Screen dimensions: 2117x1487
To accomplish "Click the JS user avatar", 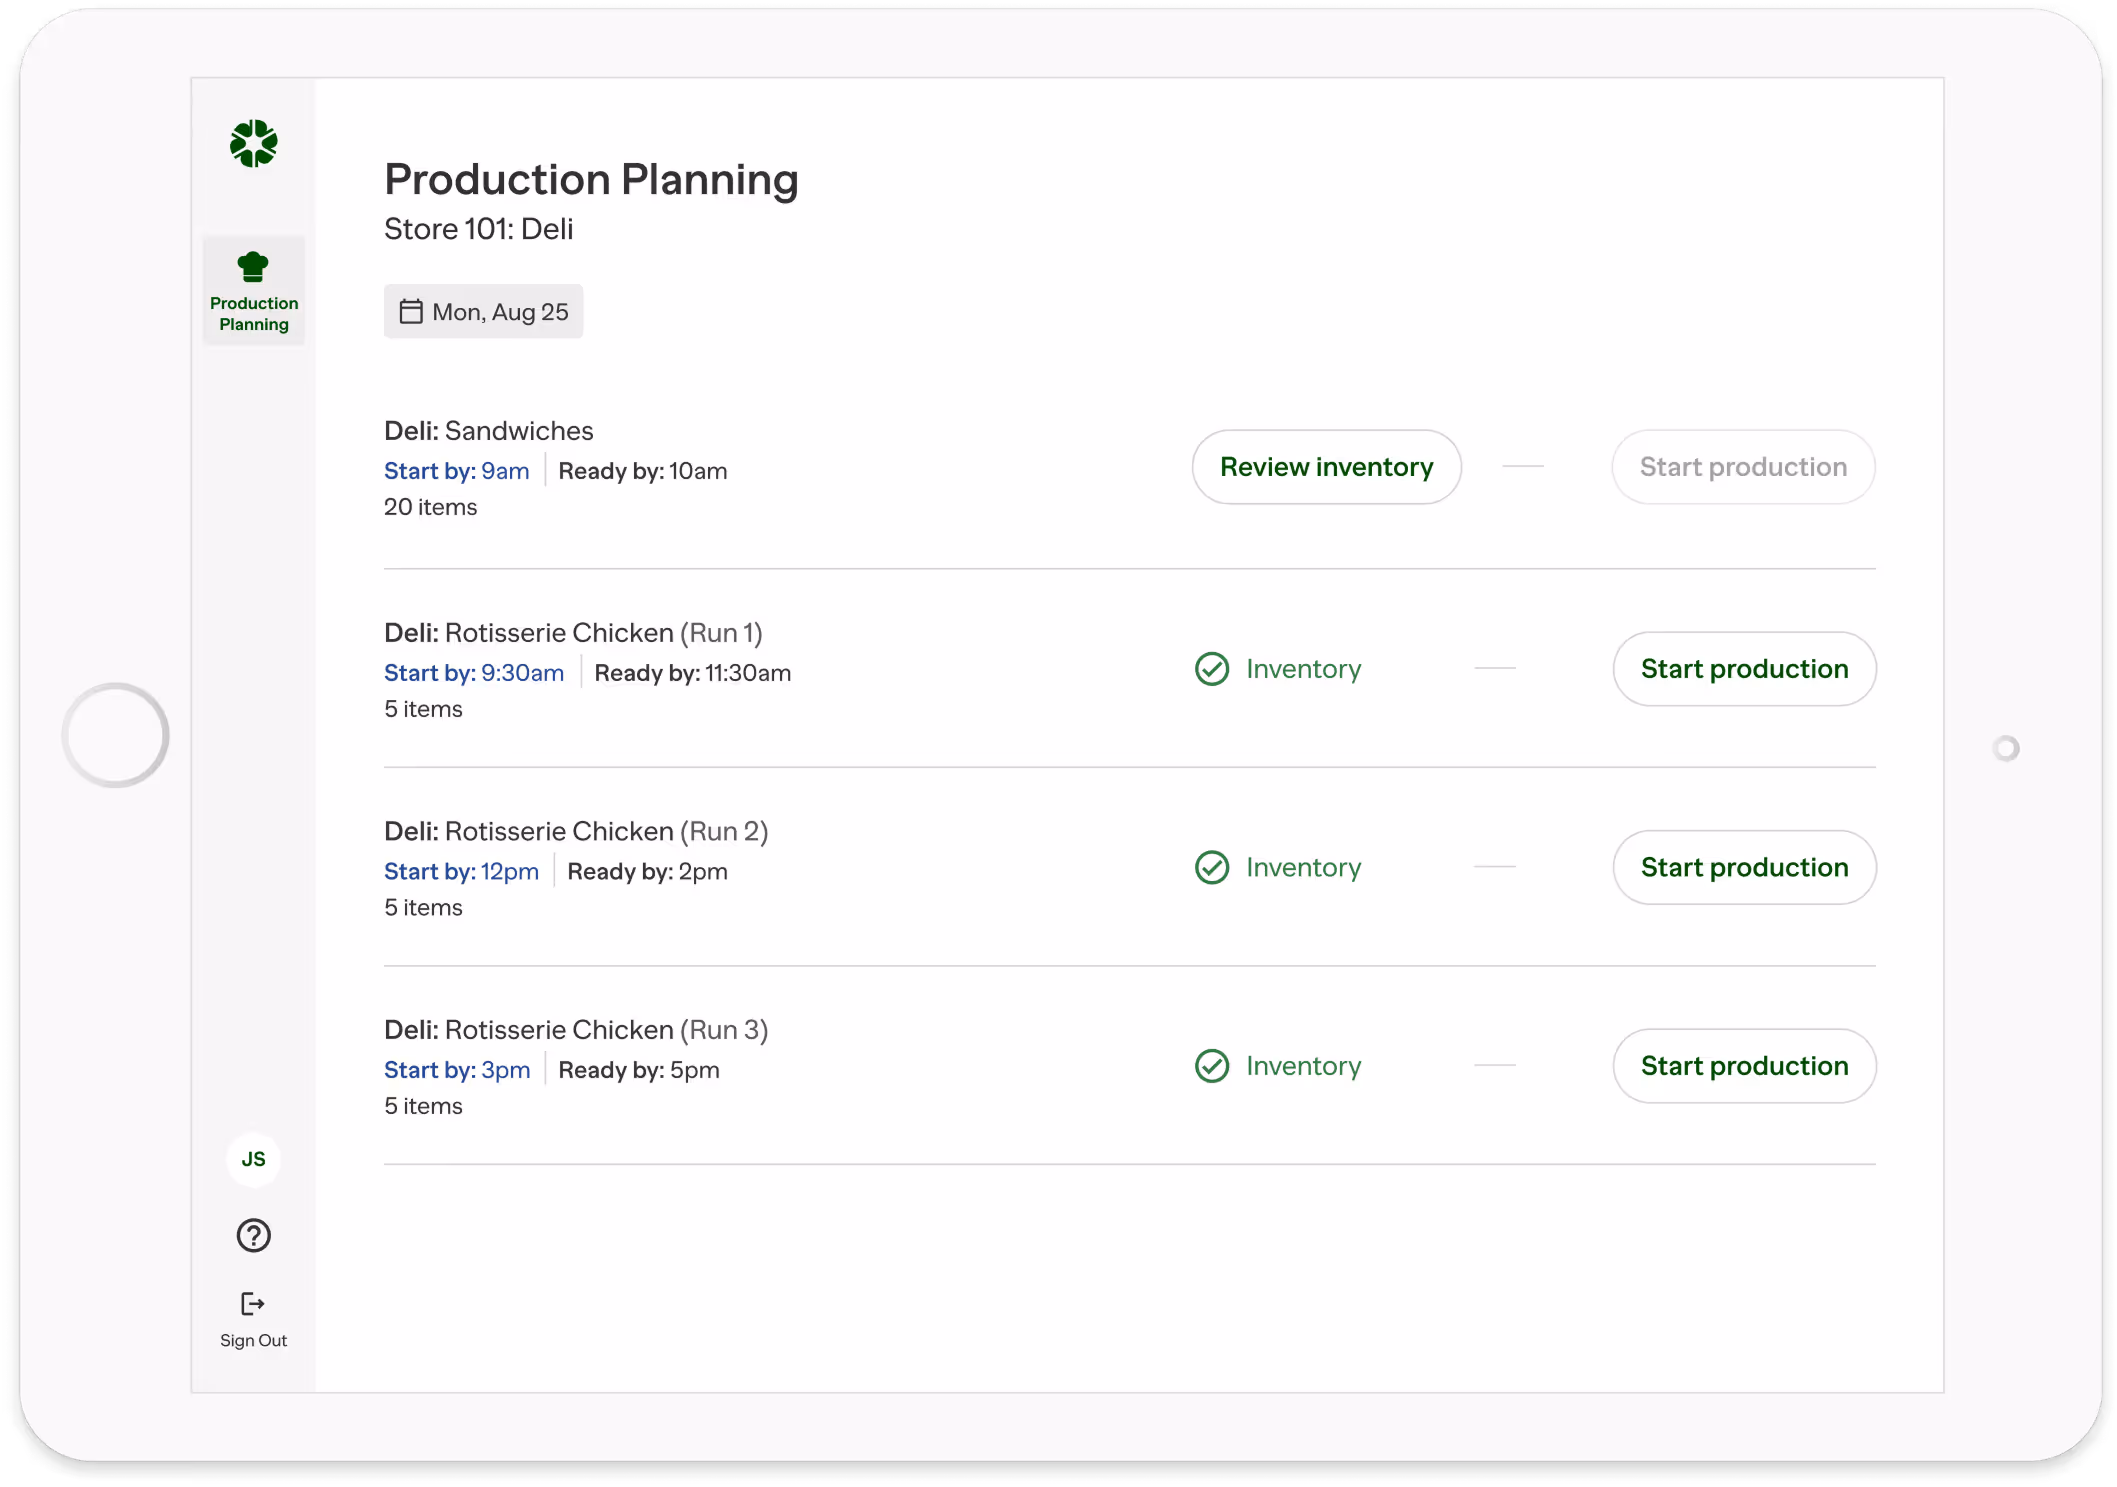I will (254, 1159).
